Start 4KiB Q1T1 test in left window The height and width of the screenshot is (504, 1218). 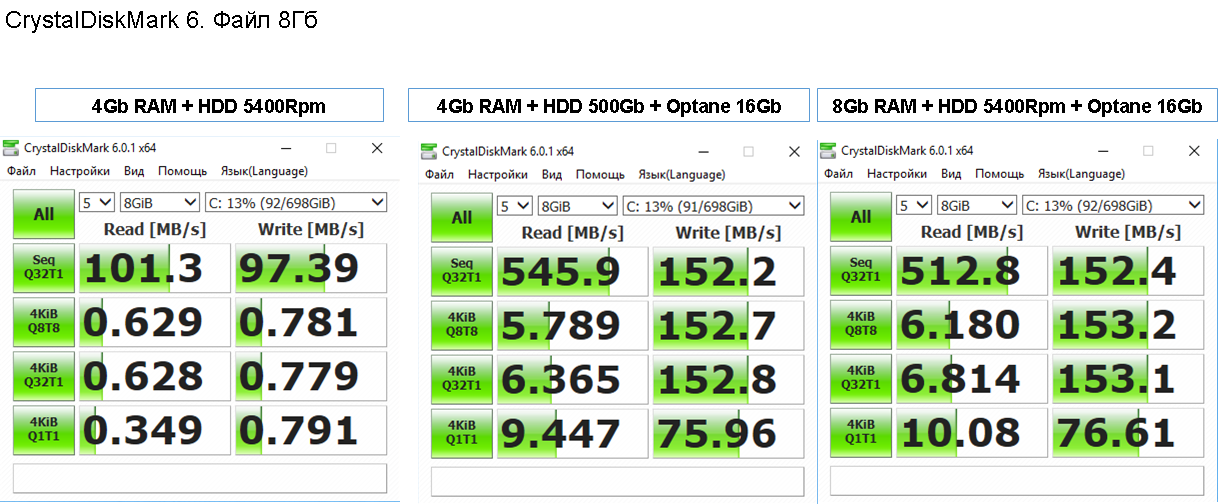44,430
